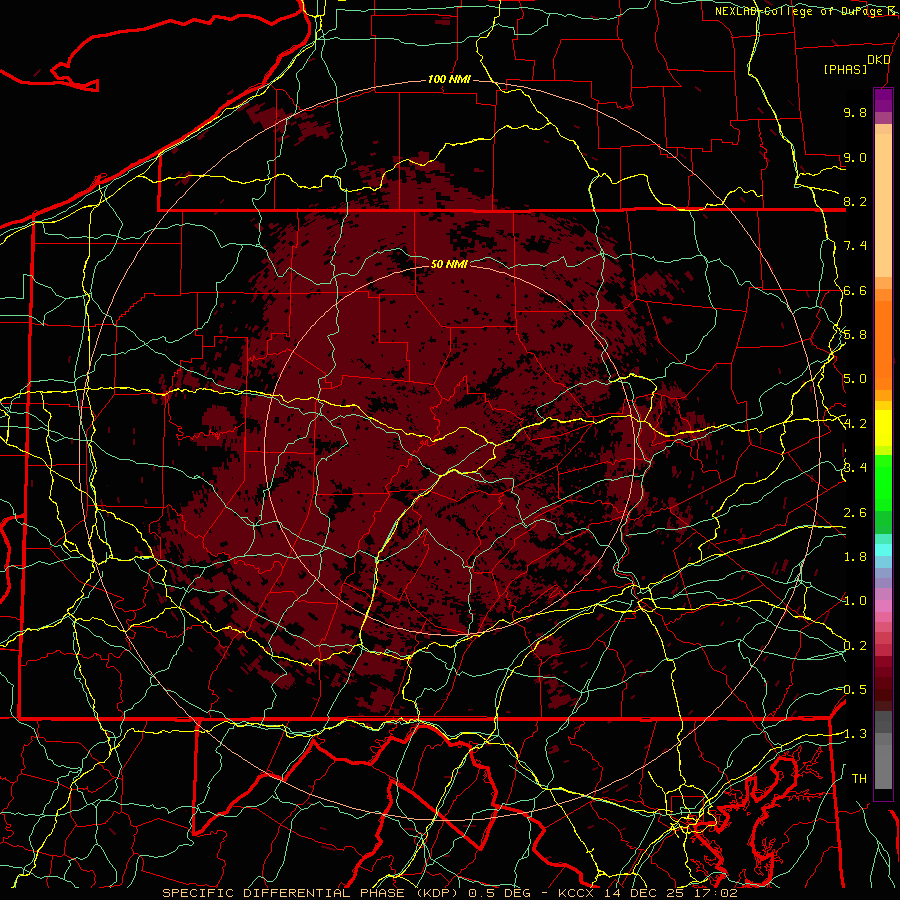Click the [PHAS] units label
This screenshot has height=900, width=900.
pos(845,69)
